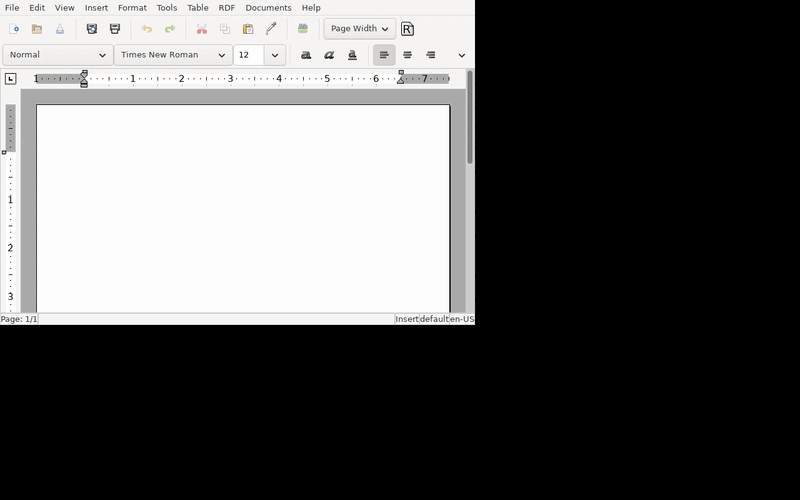
Task: Open a file using the folder icon
Action: tap(37, 29)
